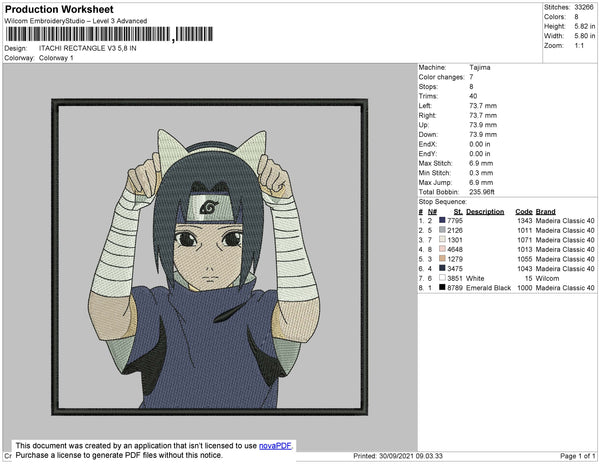
Task: Click the Trims value '40'
Action: click(473, 96)
